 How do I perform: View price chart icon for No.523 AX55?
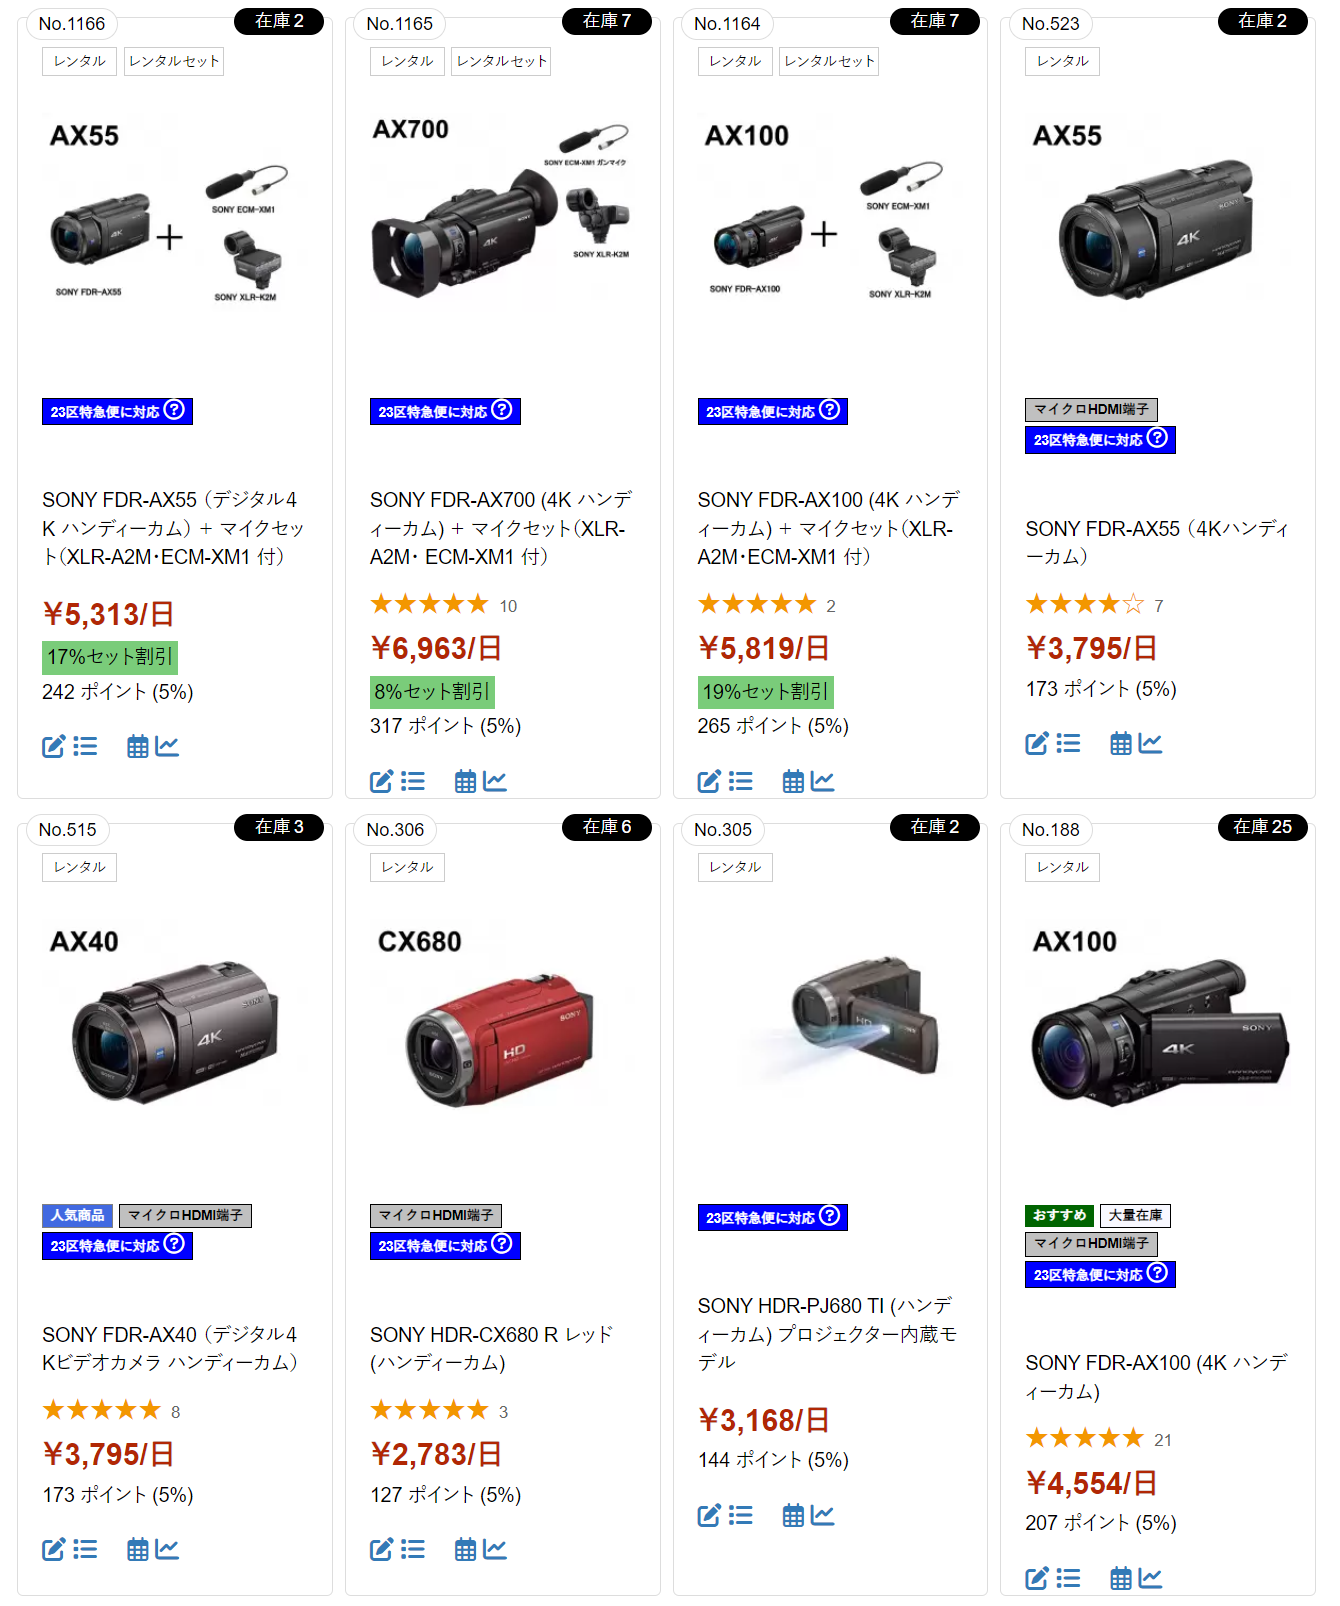tap(1150, 743)
